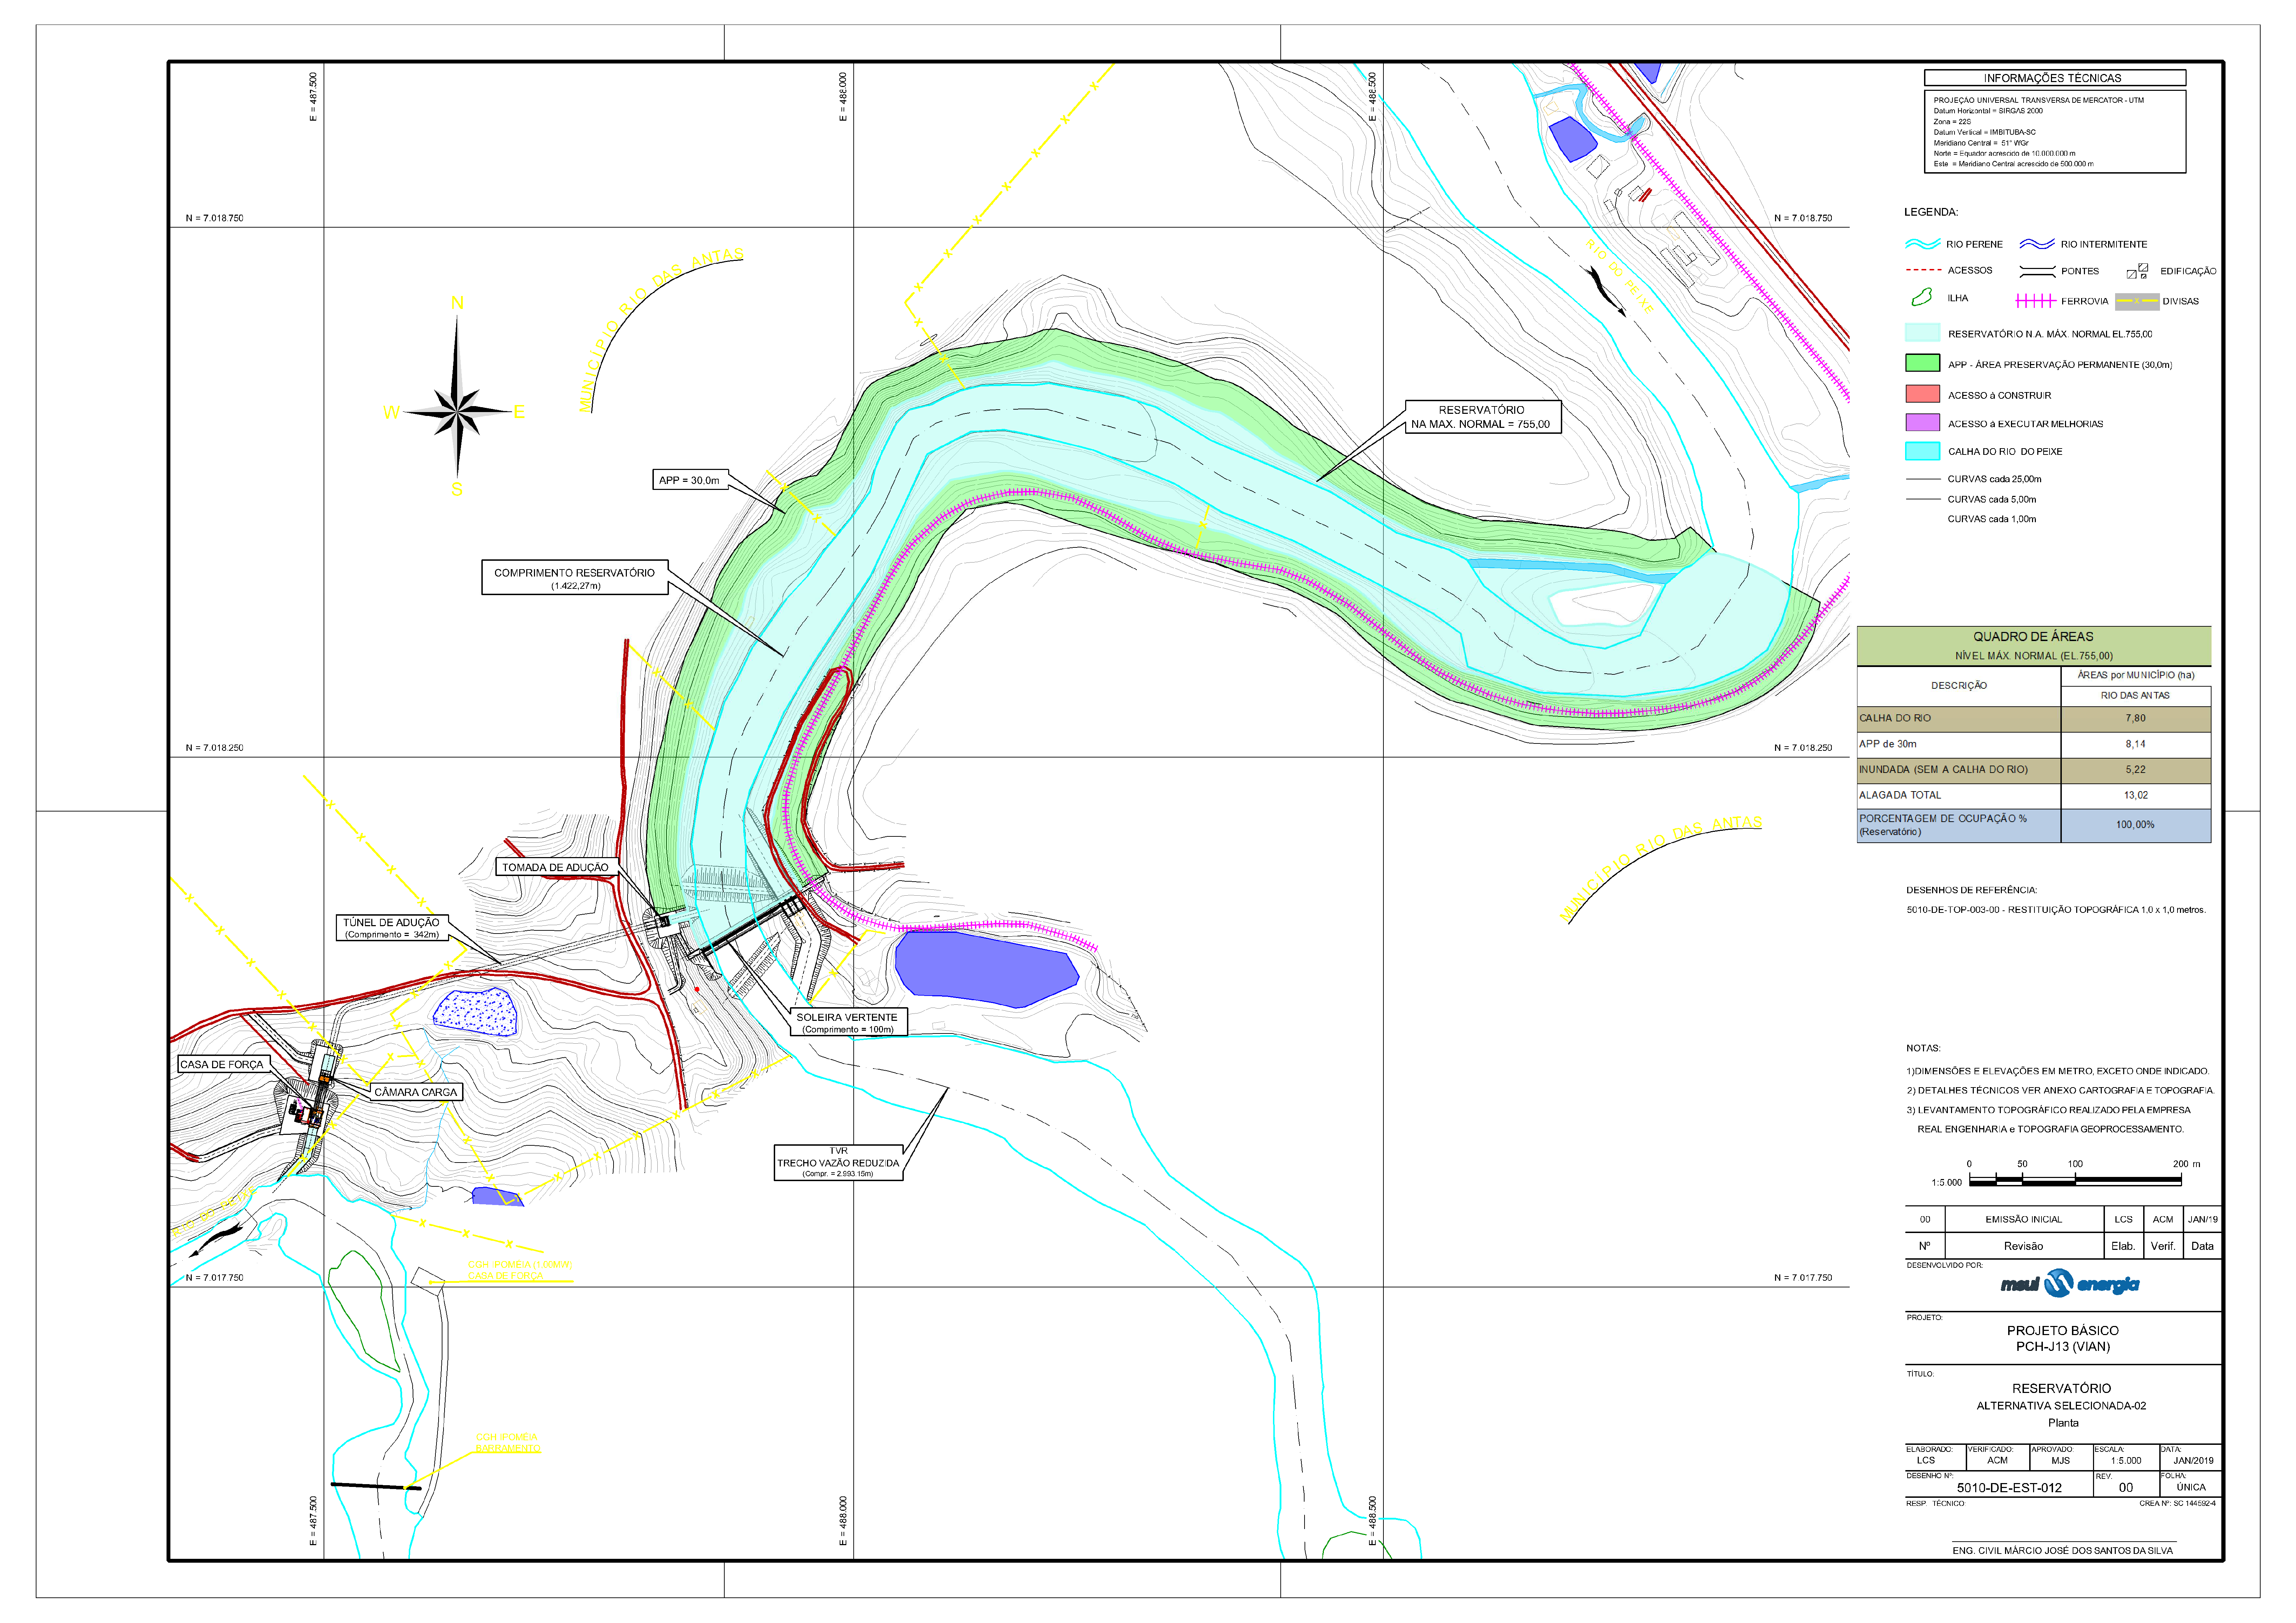
Task: Click the Edificação legend symbol
Action: 2137,271
